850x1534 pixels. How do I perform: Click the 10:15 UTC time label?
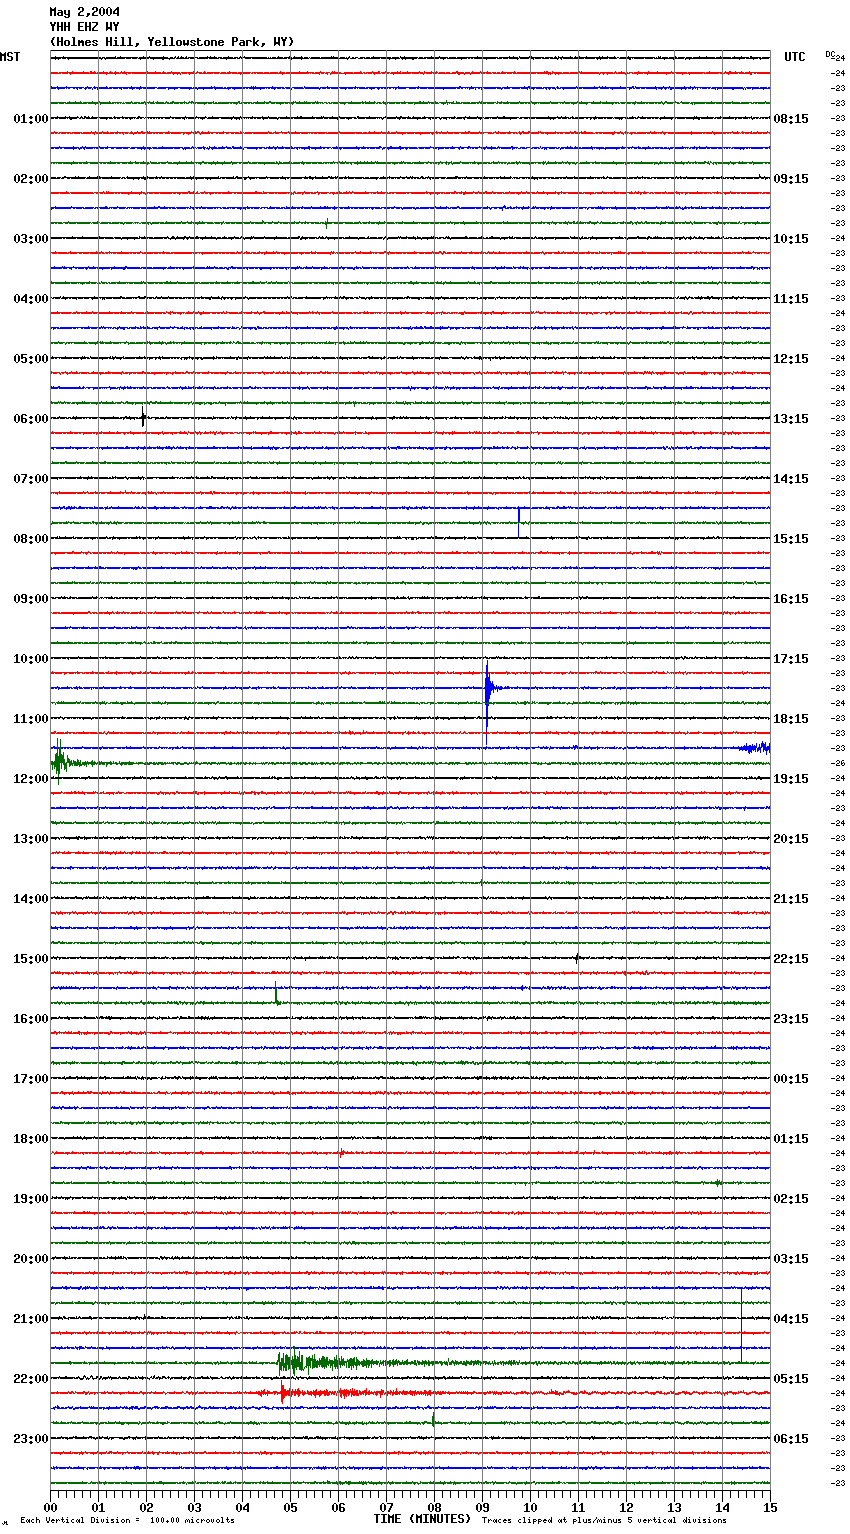click(x=791, y=239)
